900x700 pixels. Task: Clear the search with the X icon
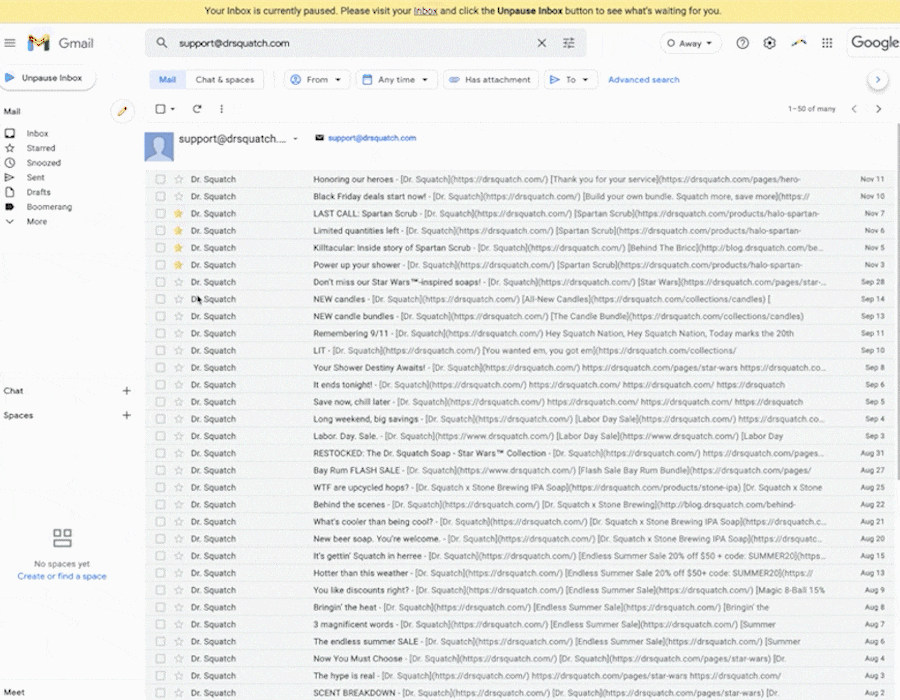click(x=541, y=43)
